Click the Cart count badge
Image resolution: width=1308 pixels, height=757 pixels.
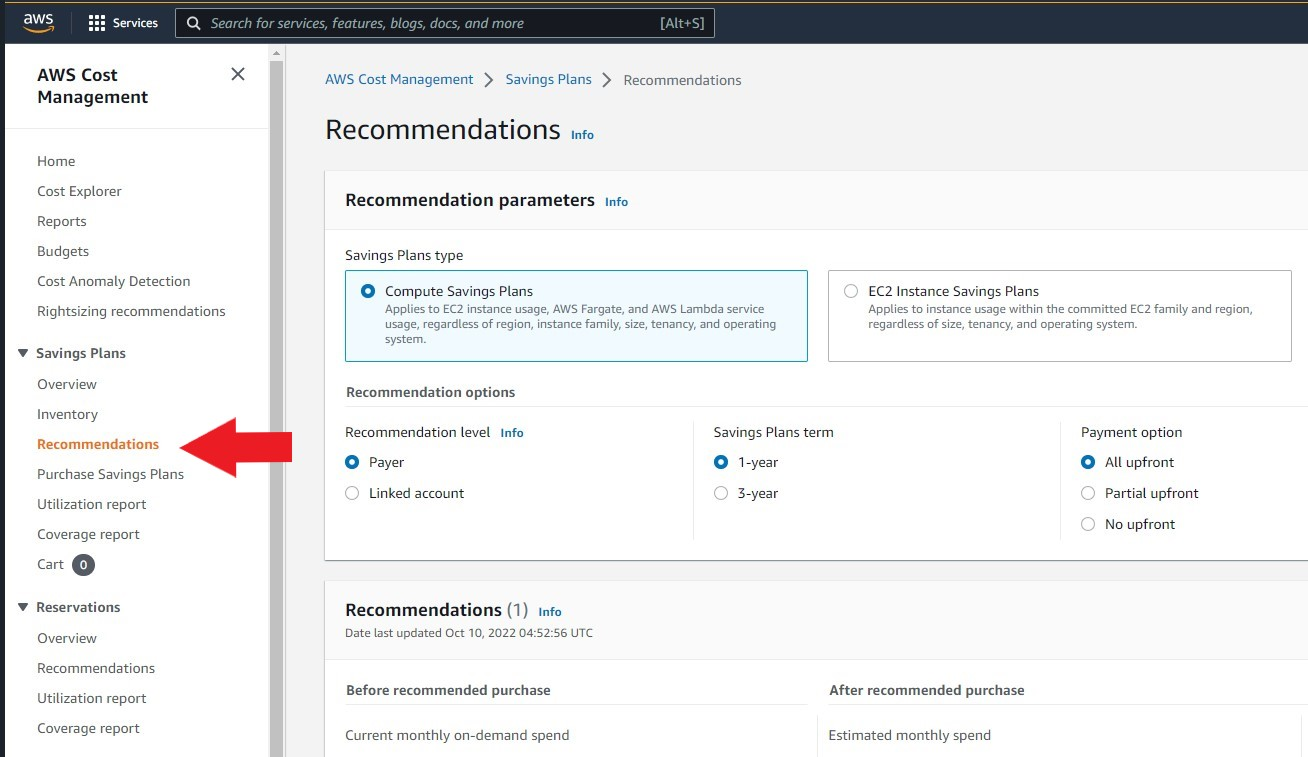click(84, 565)
